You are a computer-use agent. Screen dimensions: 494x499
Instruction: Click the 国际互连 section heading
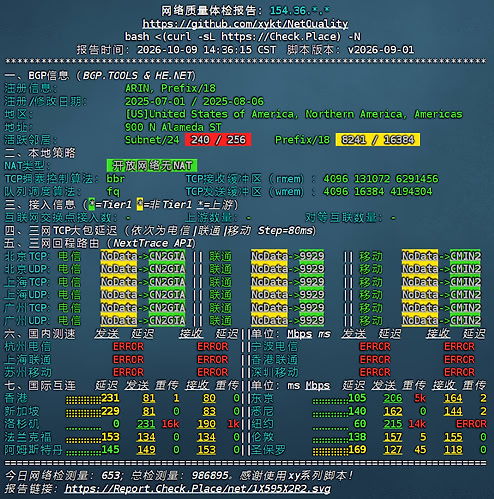pos(40,385)
